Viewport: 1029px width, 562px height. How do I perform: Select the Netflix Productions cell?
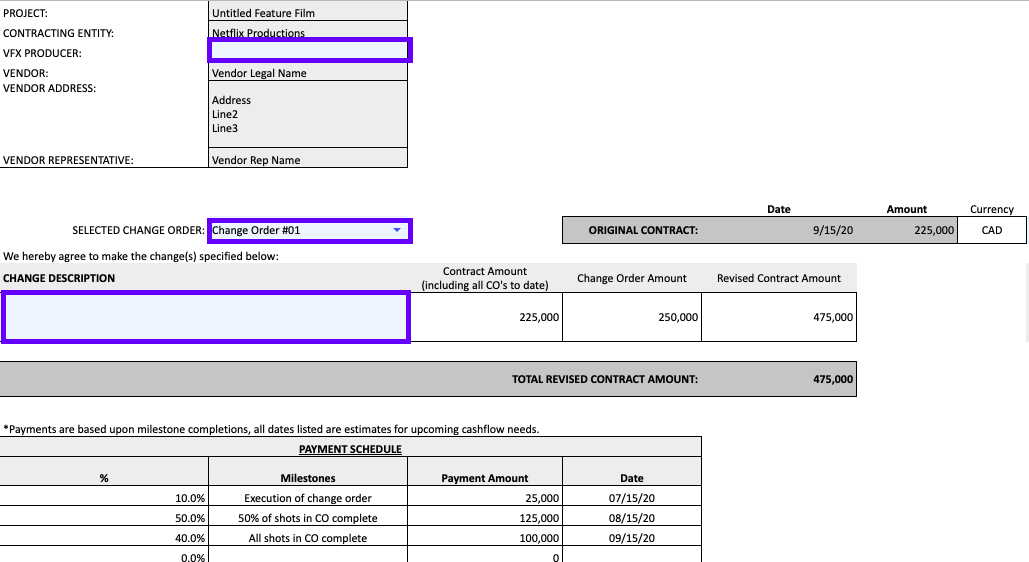pos(308,32)
